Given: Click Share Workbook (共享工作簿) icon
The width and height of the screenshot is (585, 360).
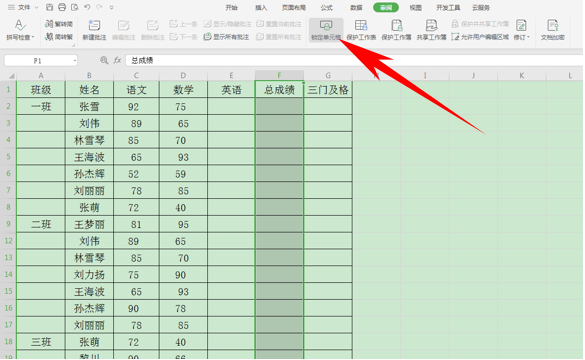Looking at the screenshot, I should tap(431, 26).
